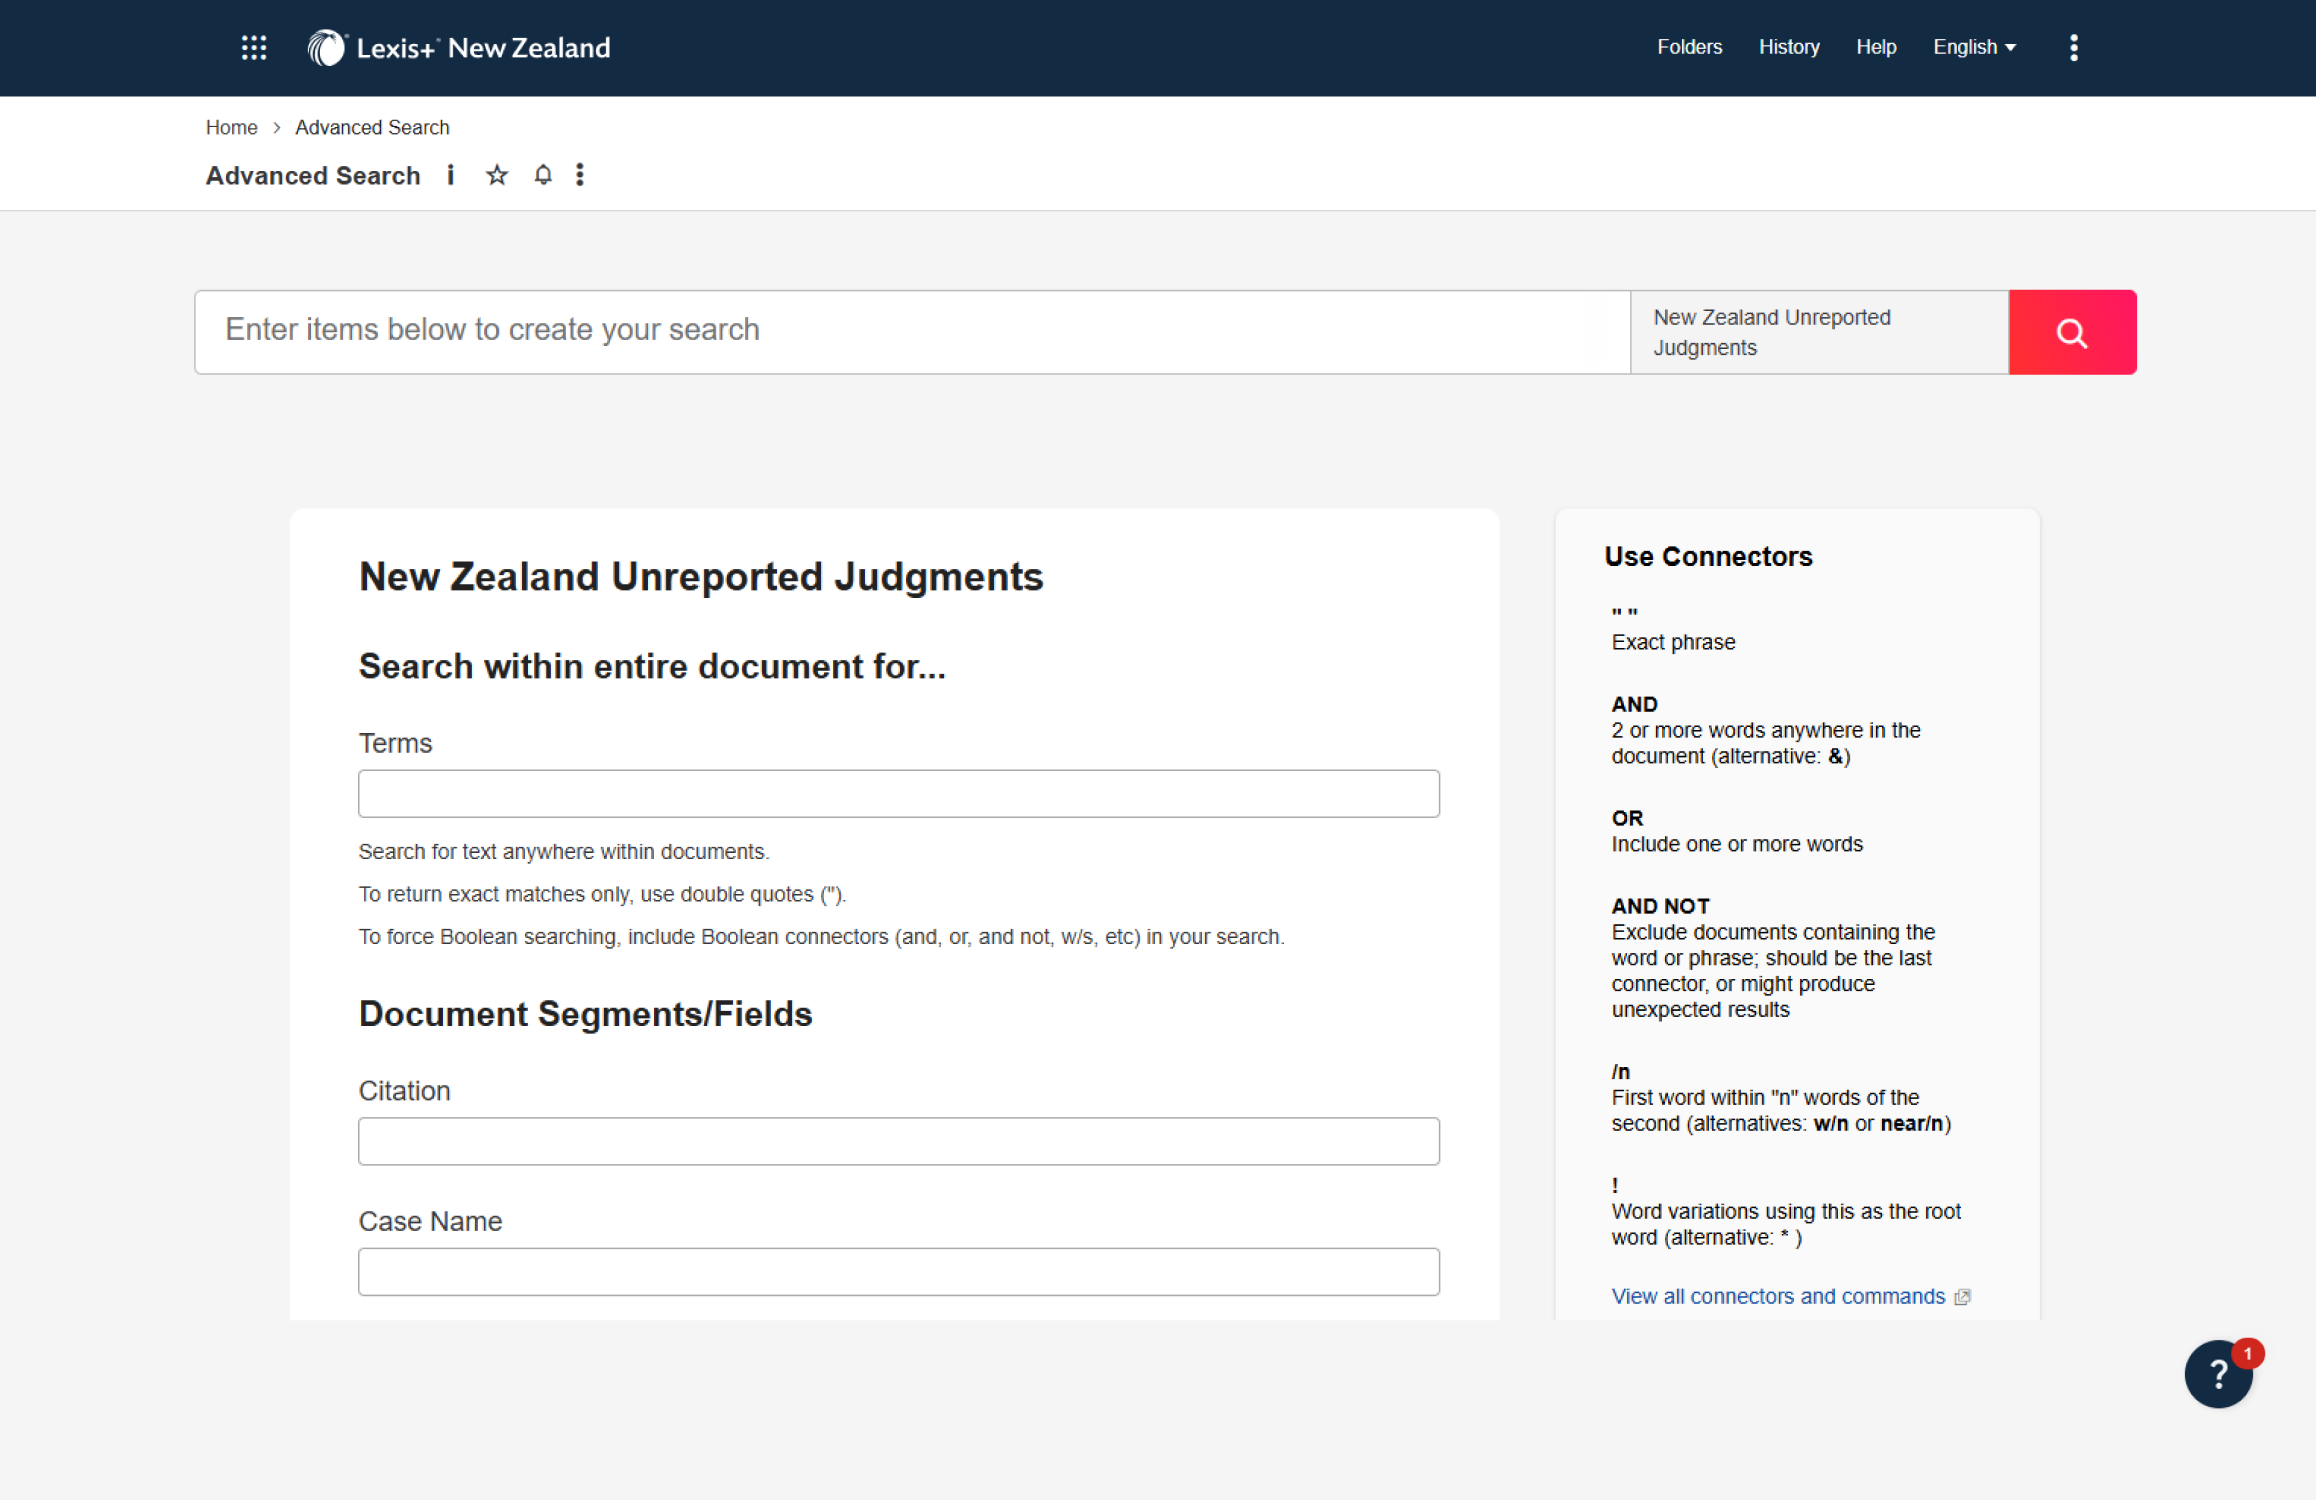Click New Zealand Unreported Judgments source selector

coord(1819,332)
